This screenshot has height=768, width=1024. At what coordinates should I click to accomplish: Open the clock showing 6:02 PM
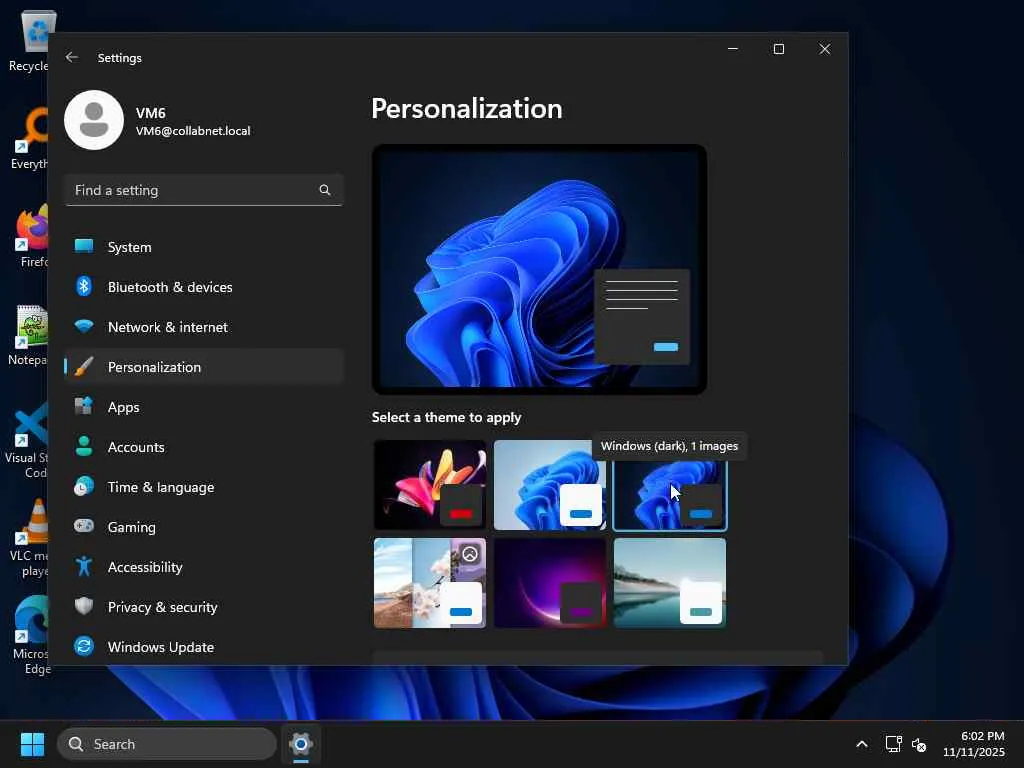974,744
